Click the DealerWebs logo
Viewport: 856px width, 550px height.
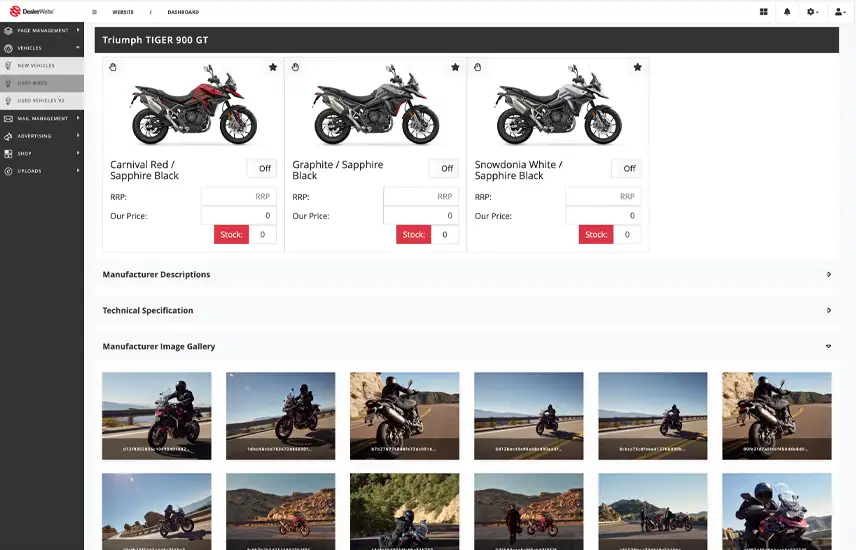(x=32, y=11)
